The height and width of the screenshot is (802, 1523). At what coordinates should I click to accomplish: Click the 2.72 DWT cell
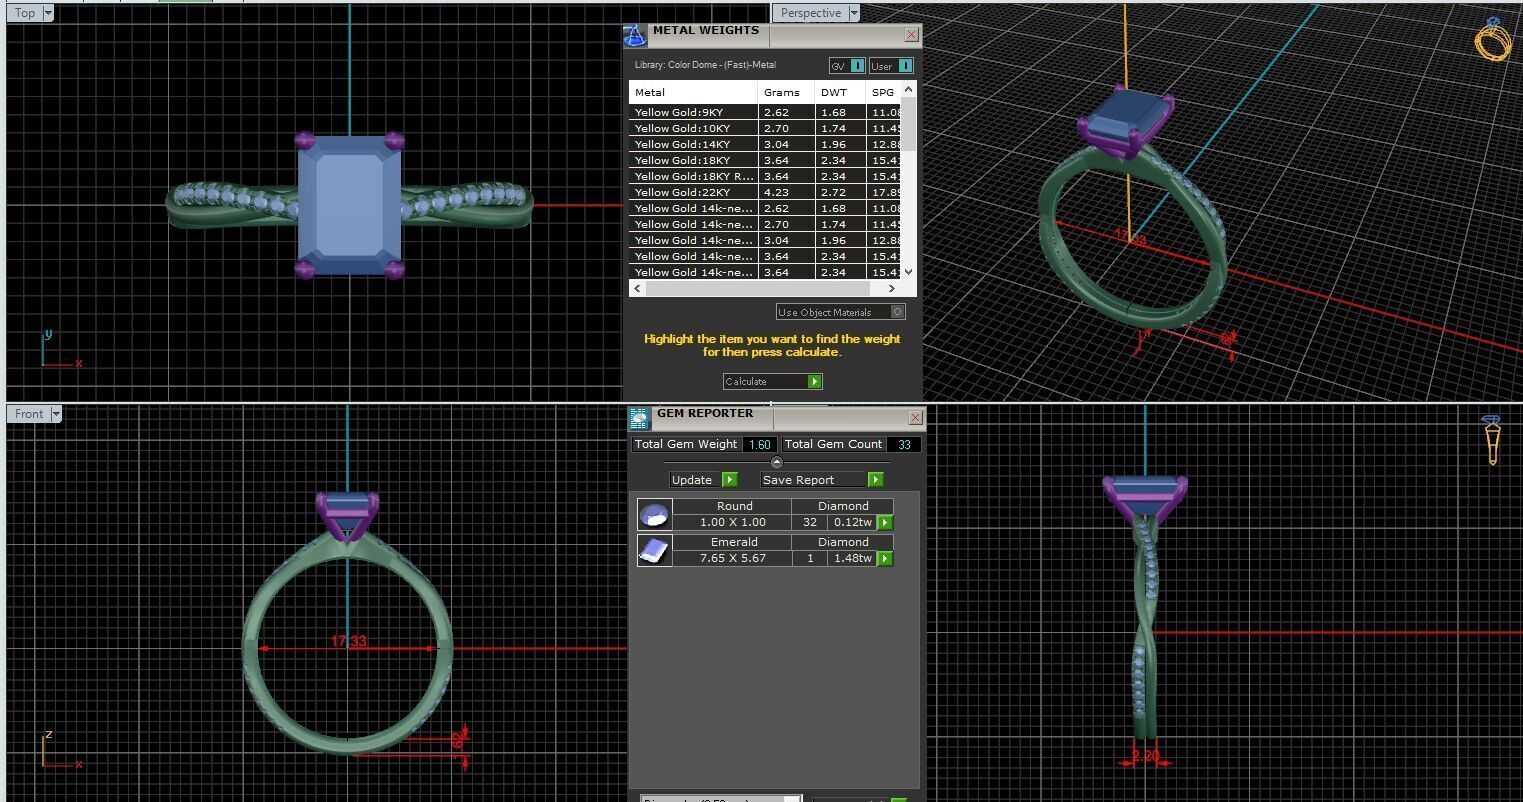pyautogui.click(x=840, y=192)
